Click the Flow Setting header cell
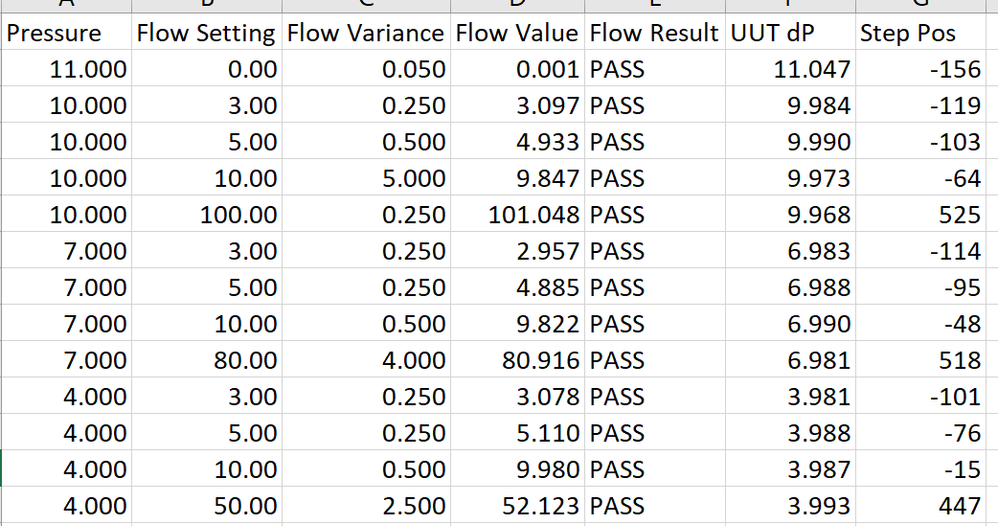The width and height of the screenshot is (998, 526). click(205, 33)
